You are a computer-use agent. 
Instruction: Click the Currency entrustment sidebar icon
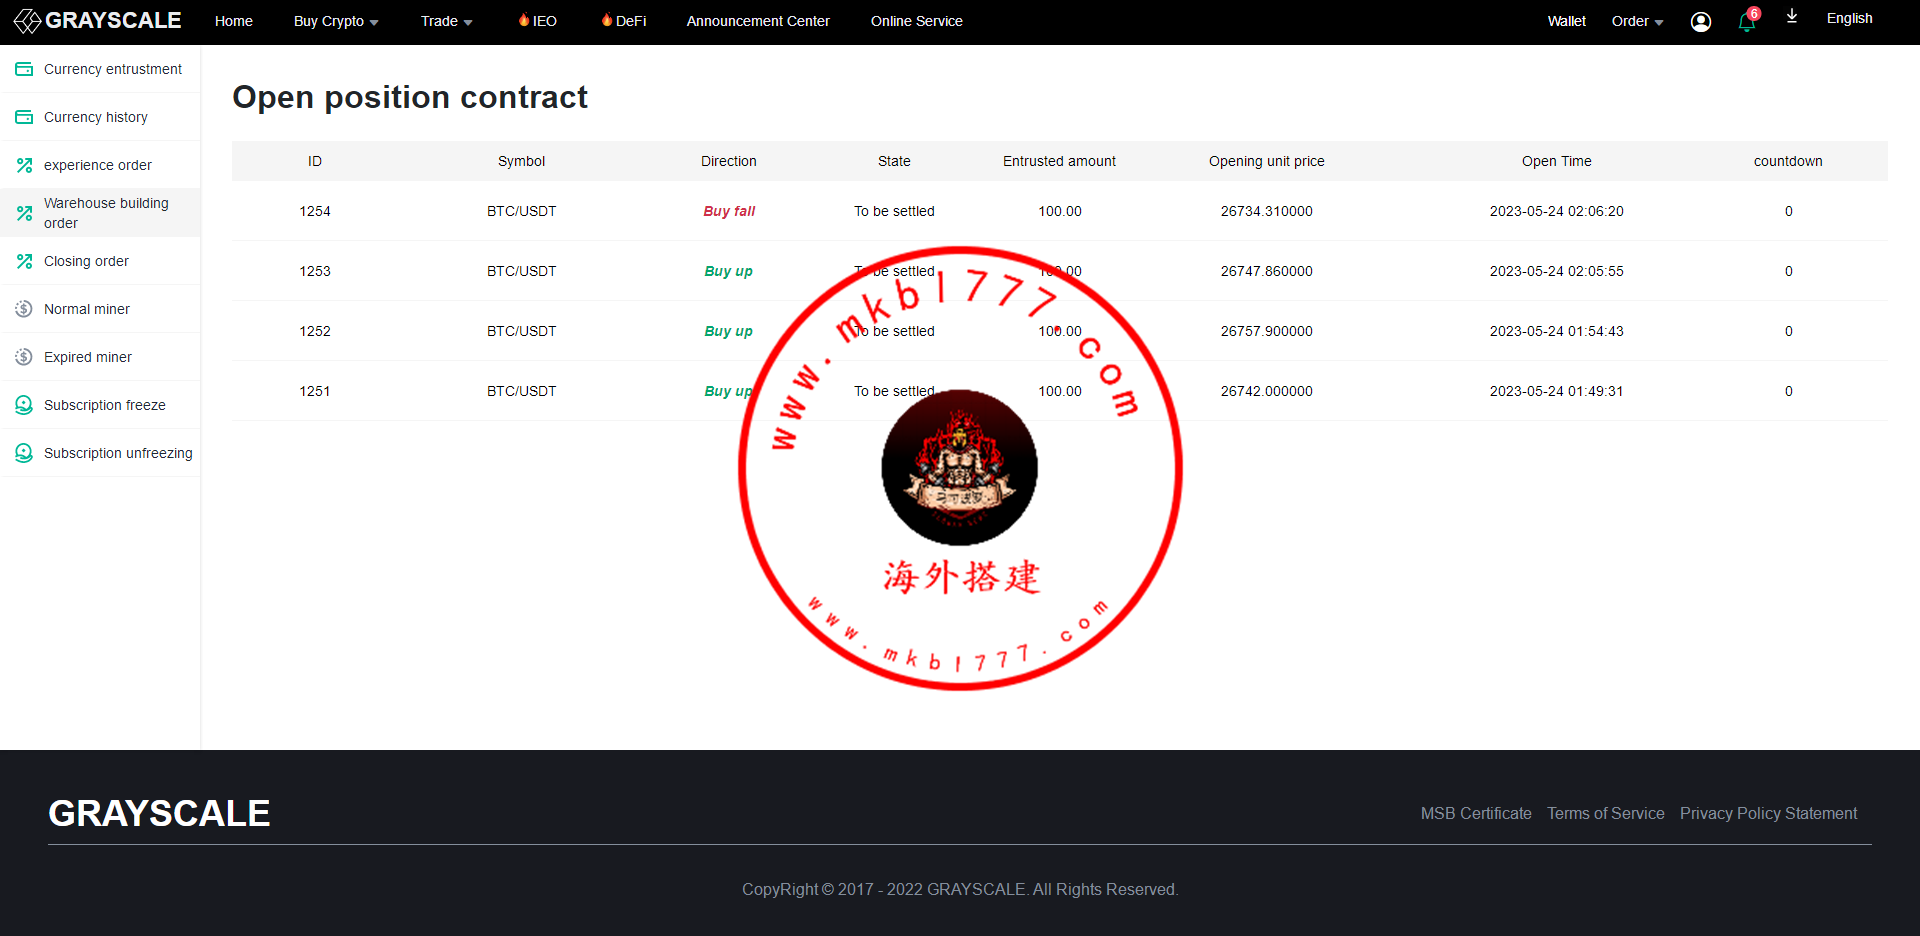[24, 69]
